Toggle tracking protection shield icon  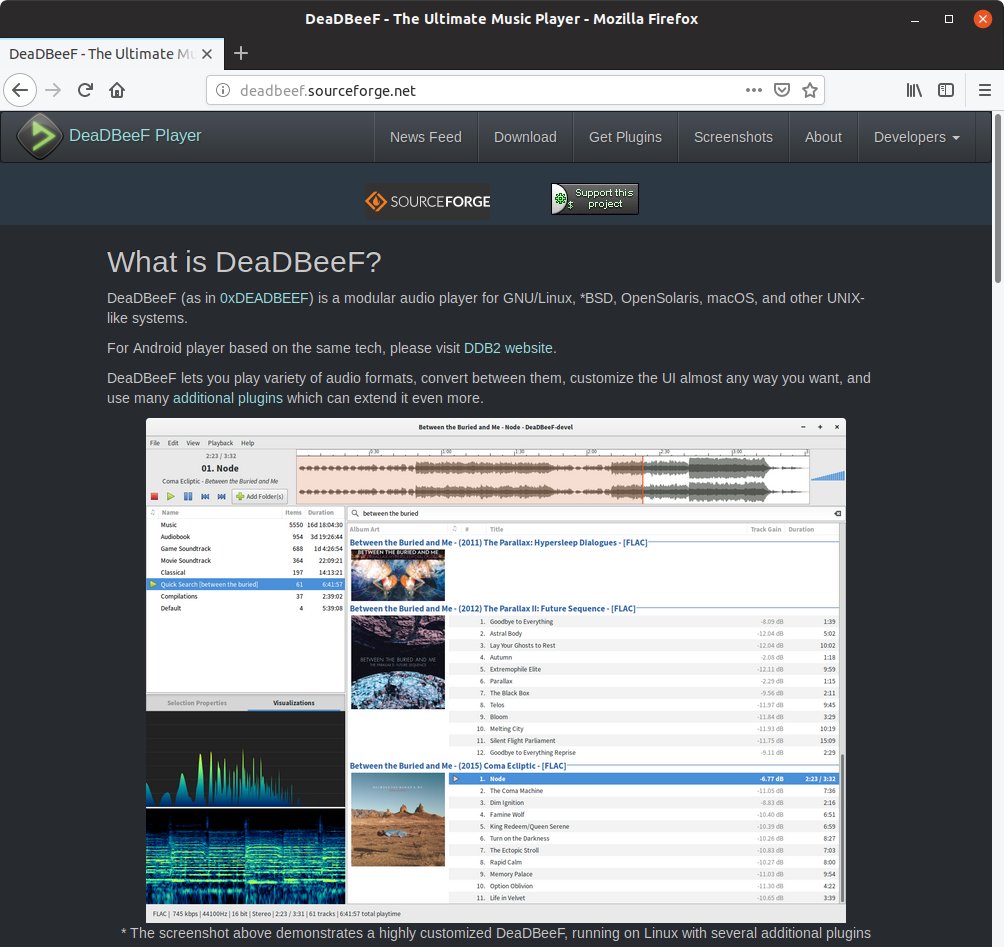782,89
